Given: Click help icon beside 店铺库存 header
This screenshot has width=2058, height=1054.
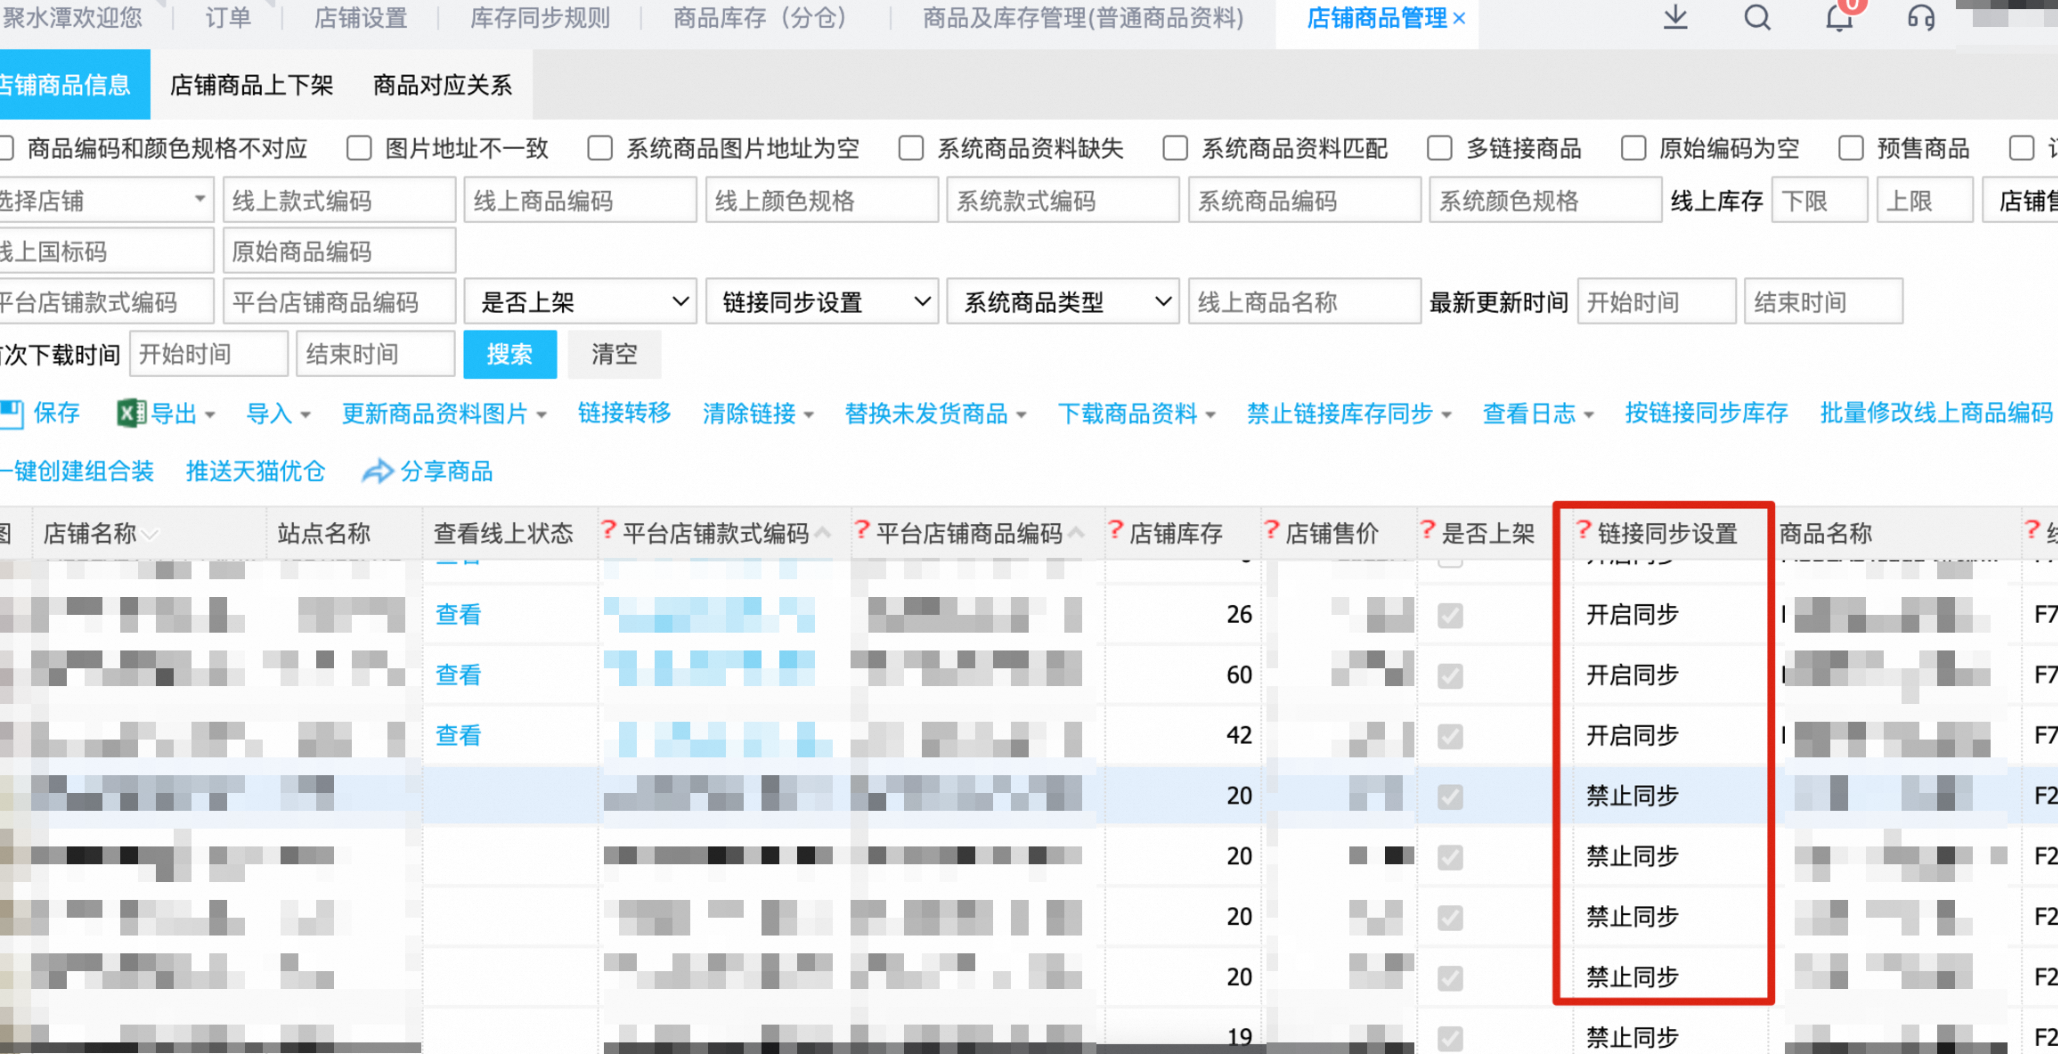Looking at the screenshot, I should coord(1115,530).
